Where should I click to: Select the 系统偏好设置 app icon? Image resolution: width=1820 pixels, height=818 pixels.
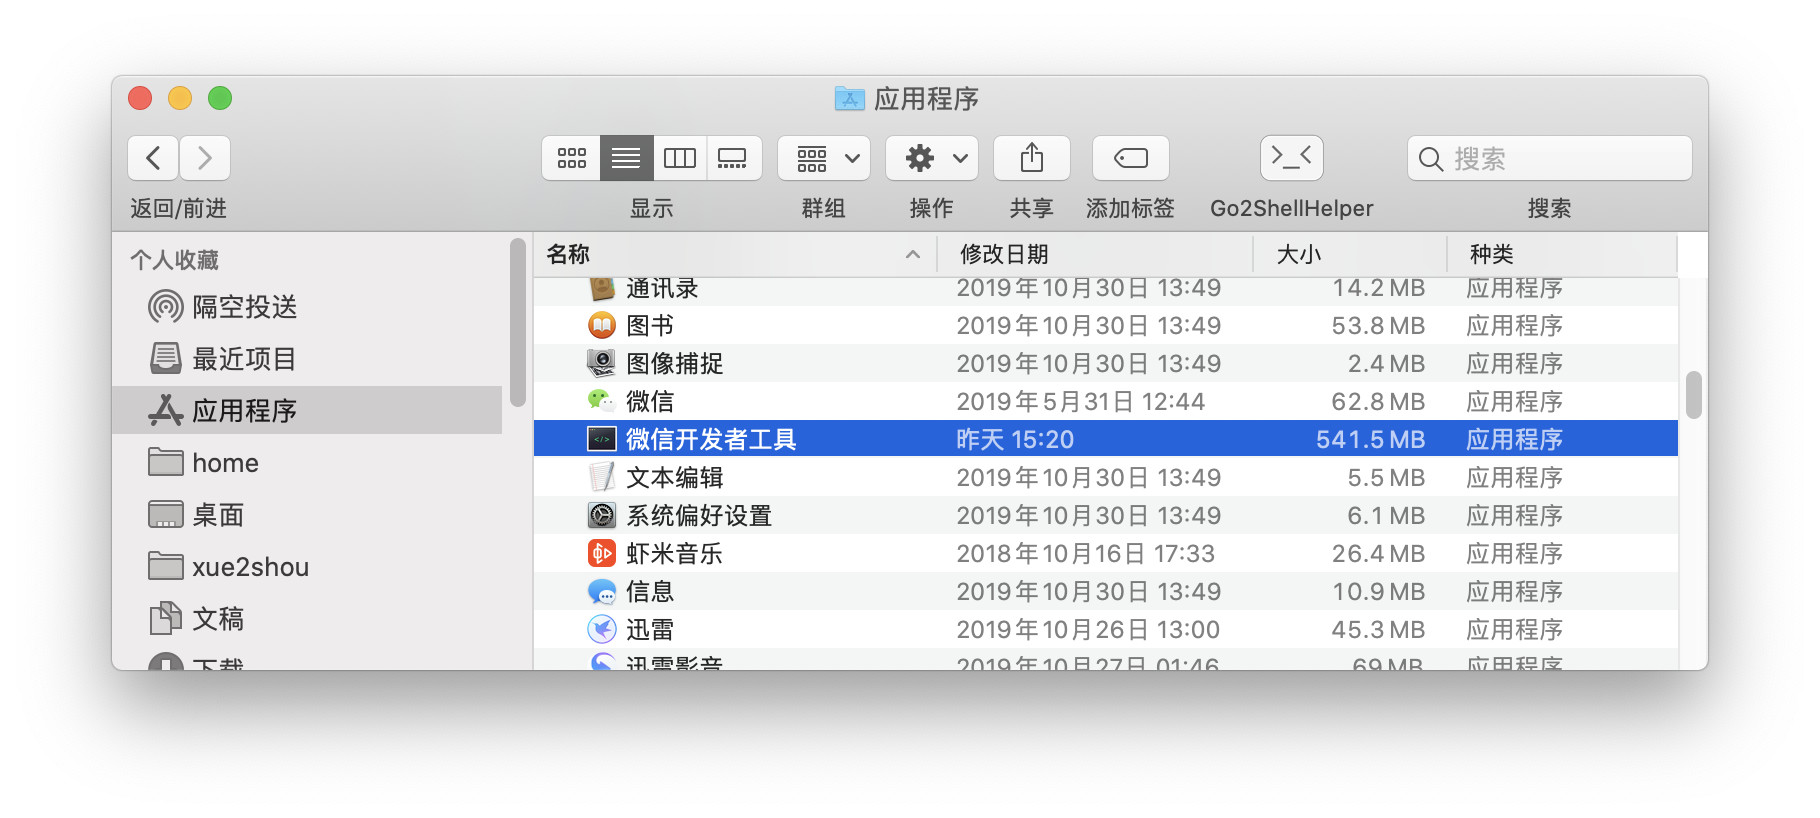[602, 515]
